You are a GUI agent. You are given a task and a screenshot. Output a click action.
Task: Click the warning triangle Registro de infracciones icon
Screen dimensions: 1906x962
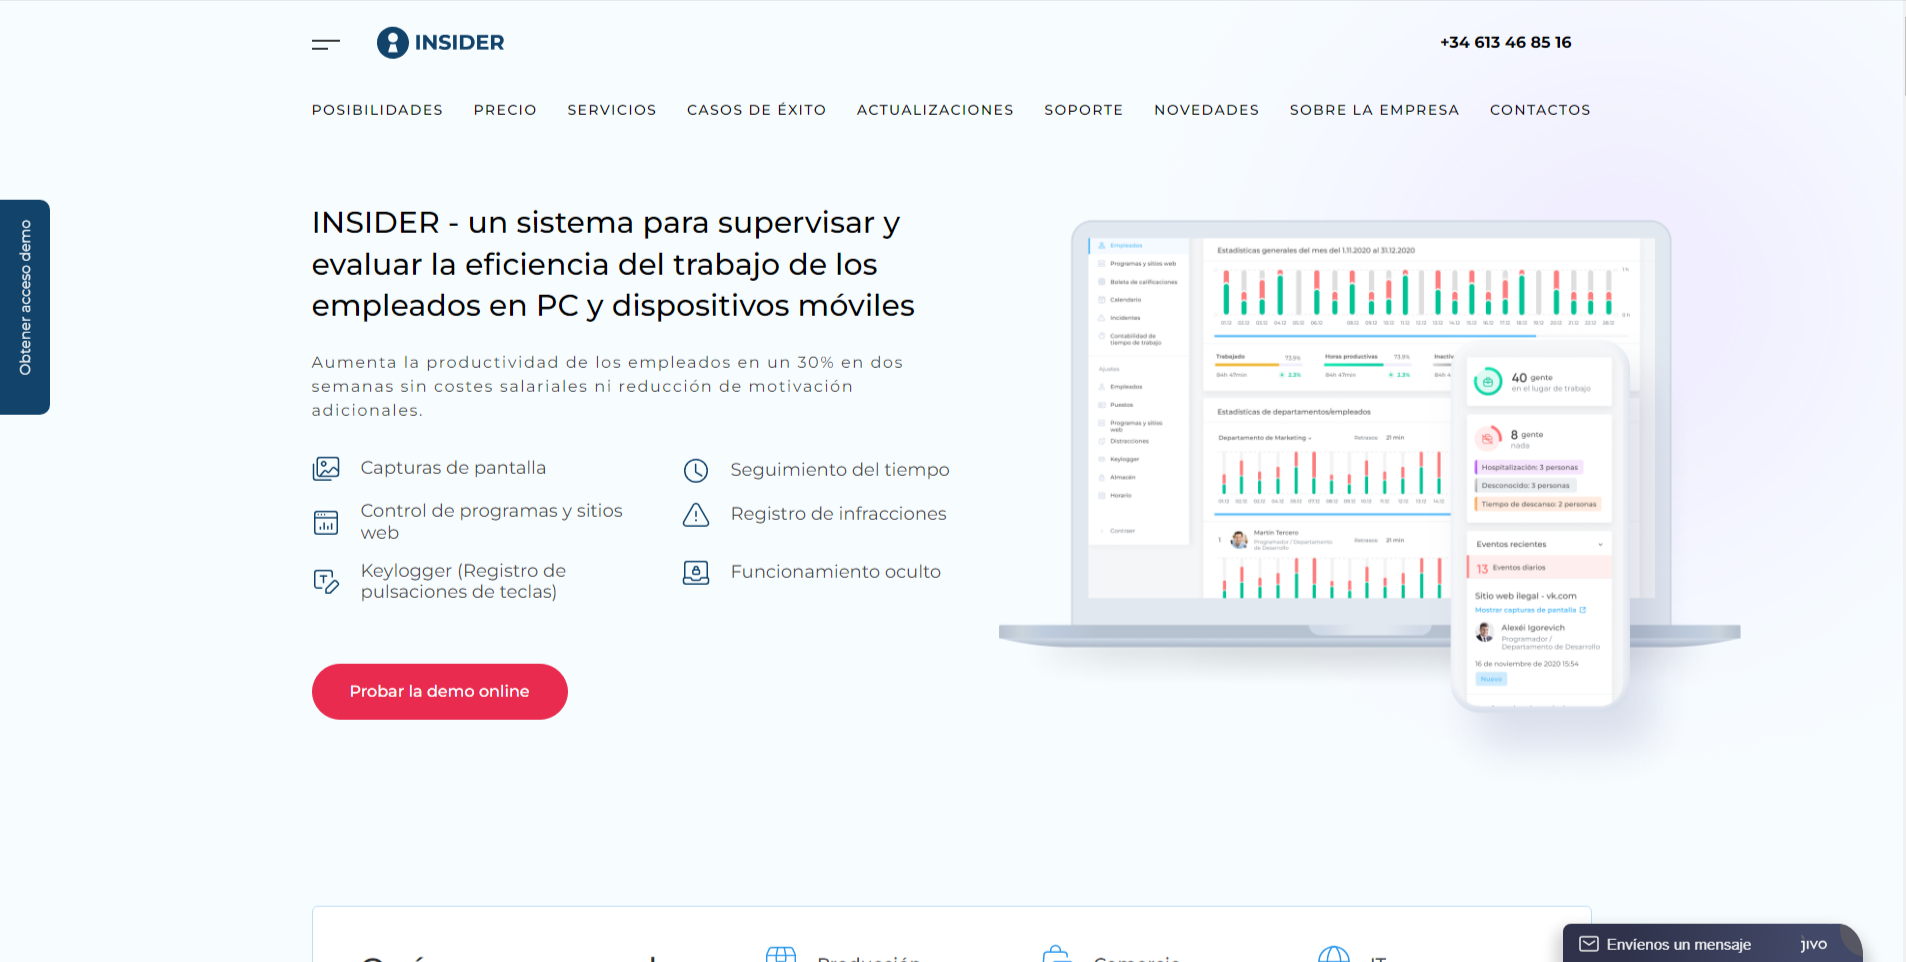pos(696,514)
